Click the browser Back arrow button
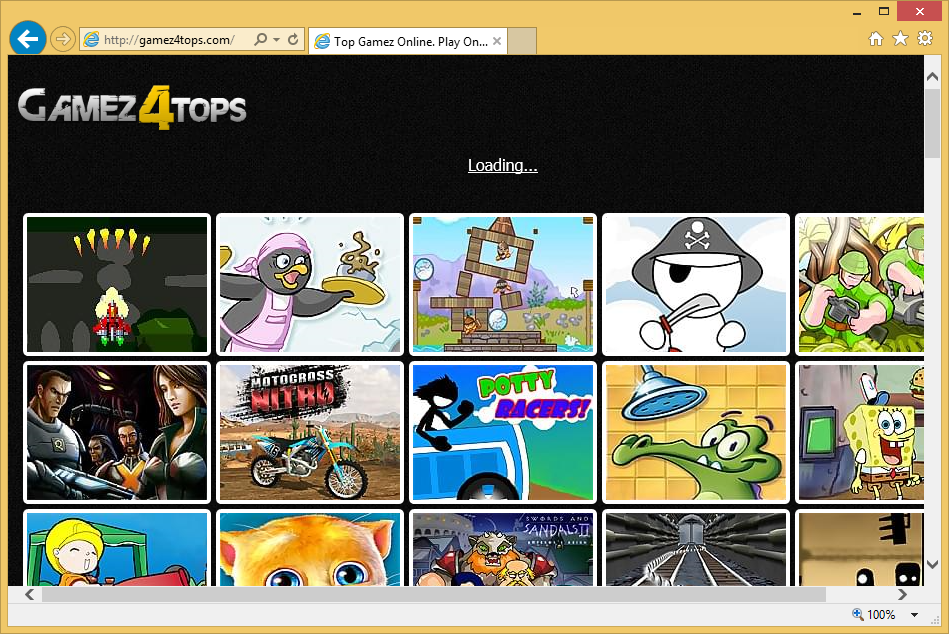949x634 pixels. 27,39
